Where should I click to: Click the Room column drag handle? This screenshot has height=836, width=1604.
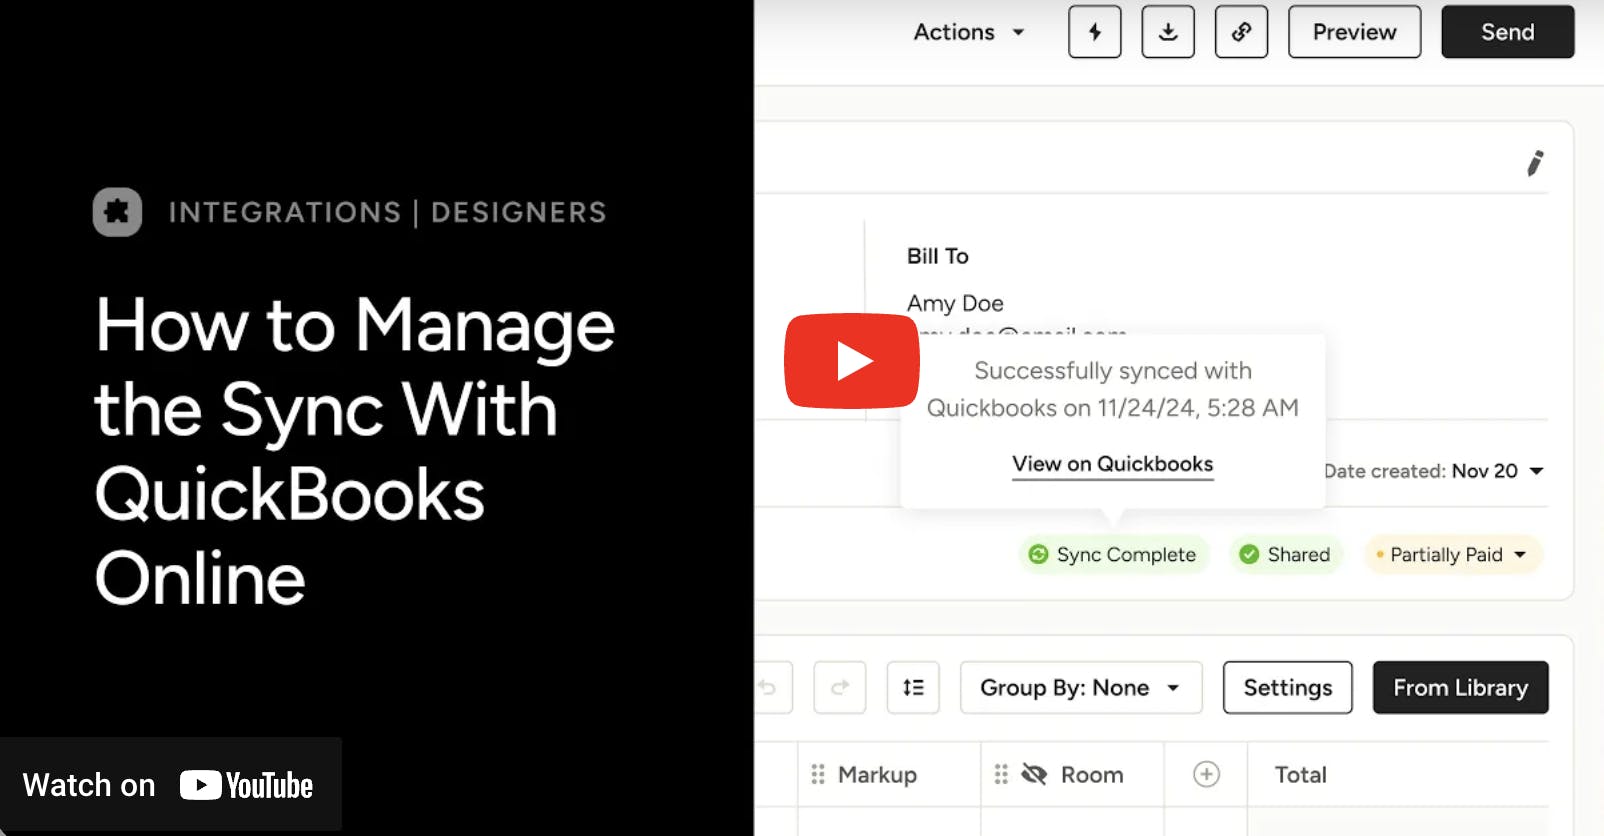click(x=1001, y=775)
